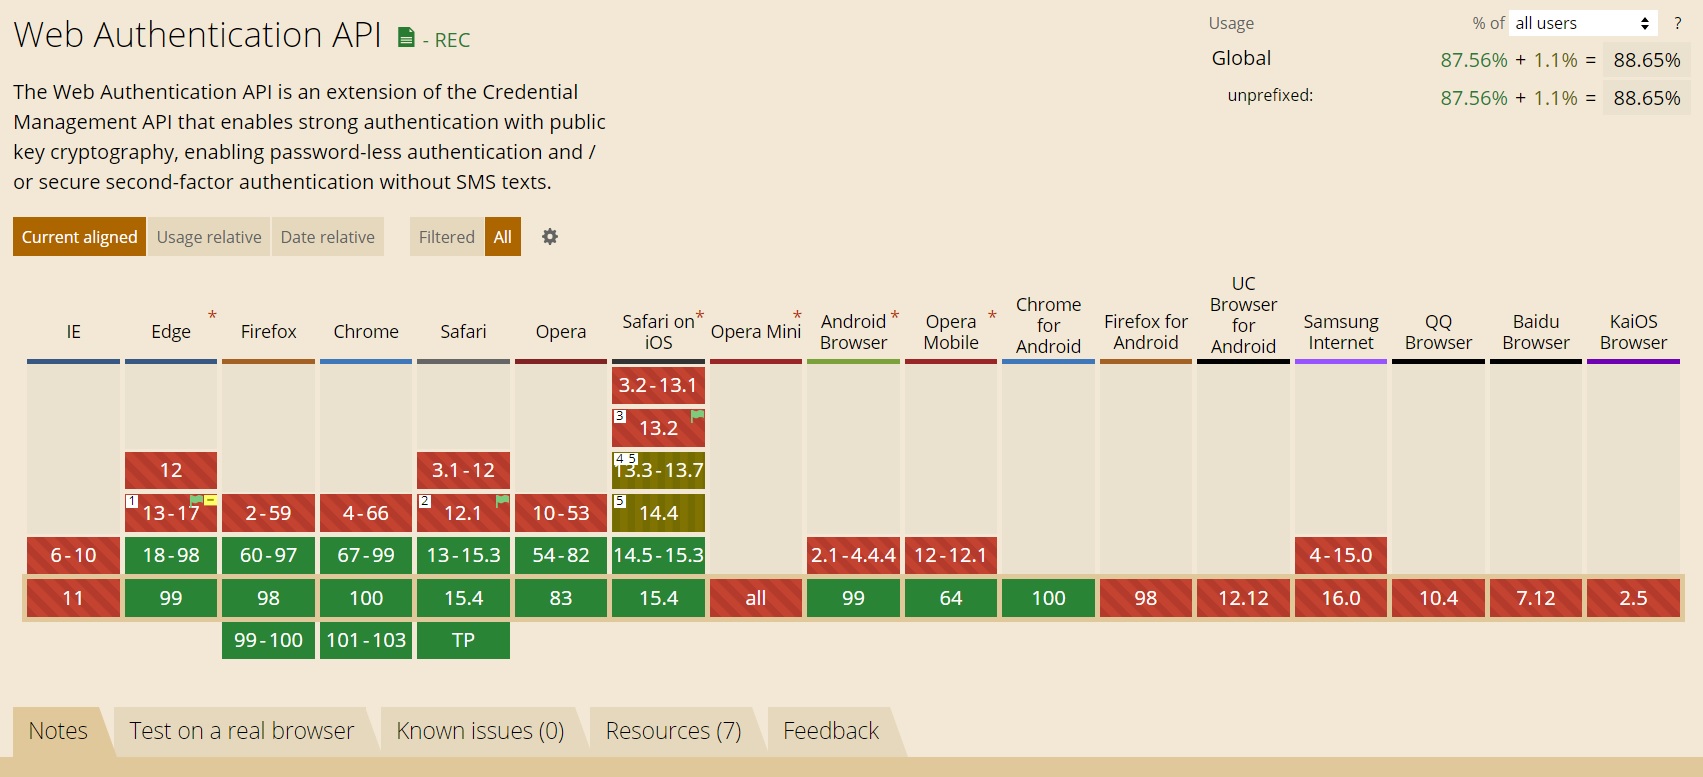Click the green flag on Safari 12.1

coord(502,500)
